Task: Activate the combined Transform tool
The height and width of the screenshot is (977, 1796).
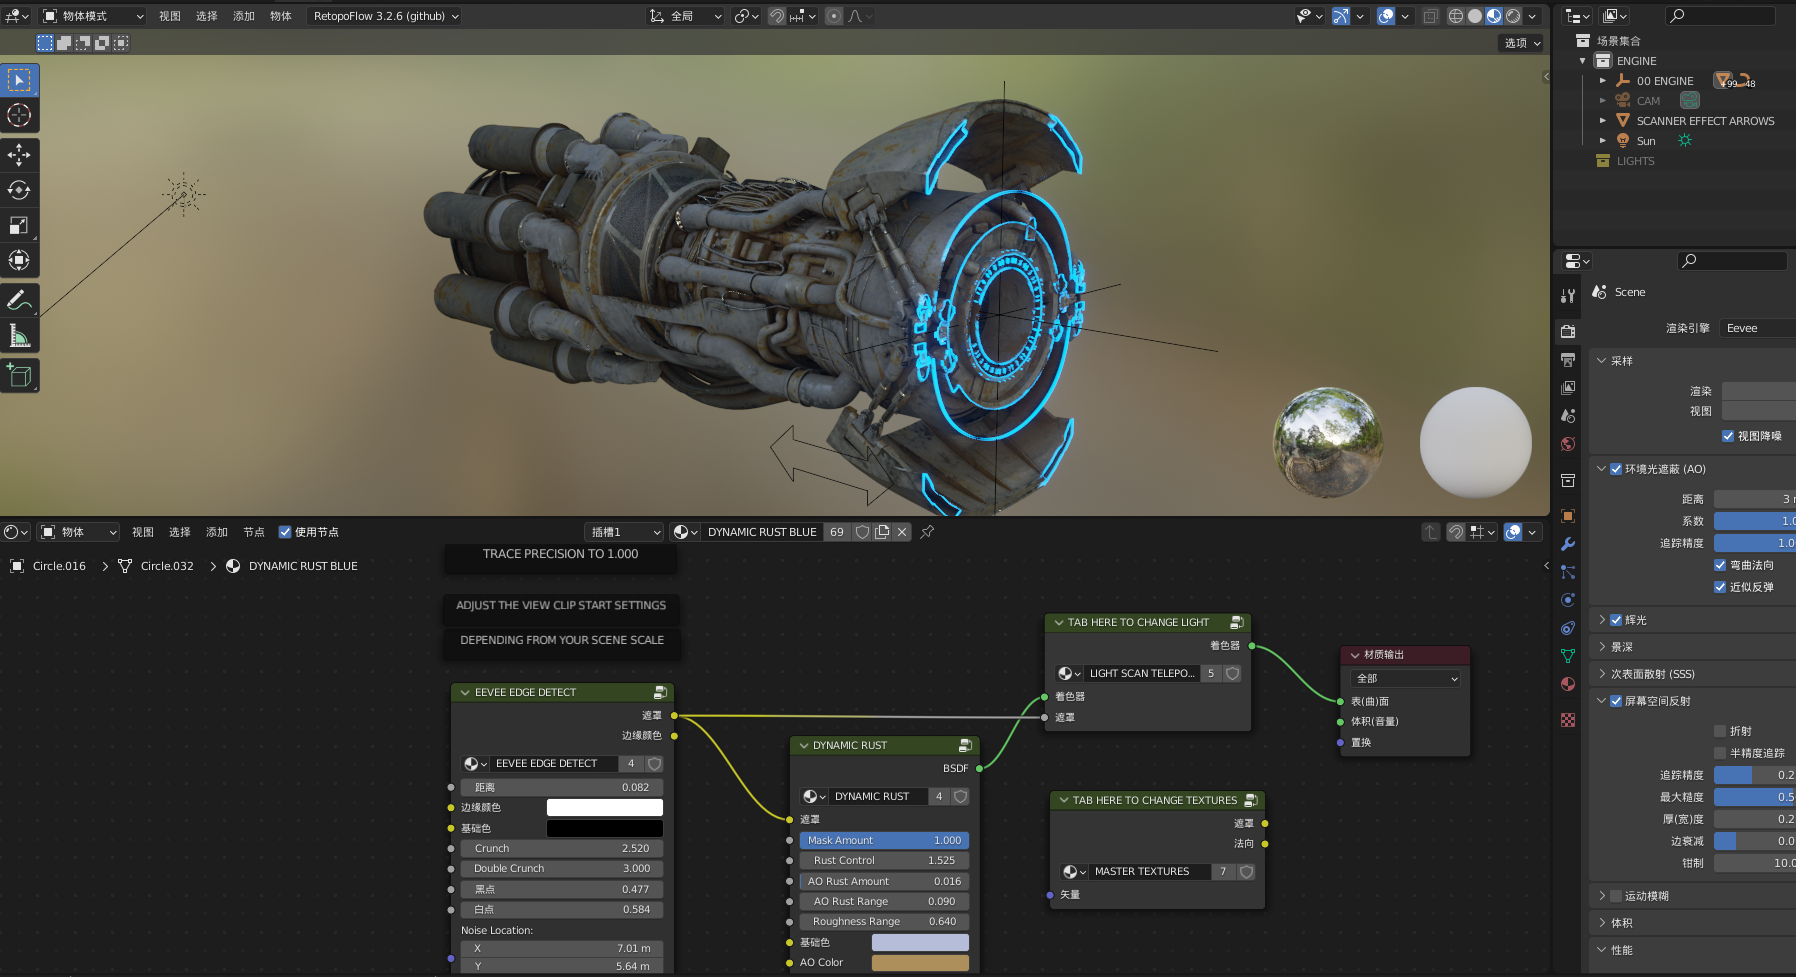Action: 19,260
